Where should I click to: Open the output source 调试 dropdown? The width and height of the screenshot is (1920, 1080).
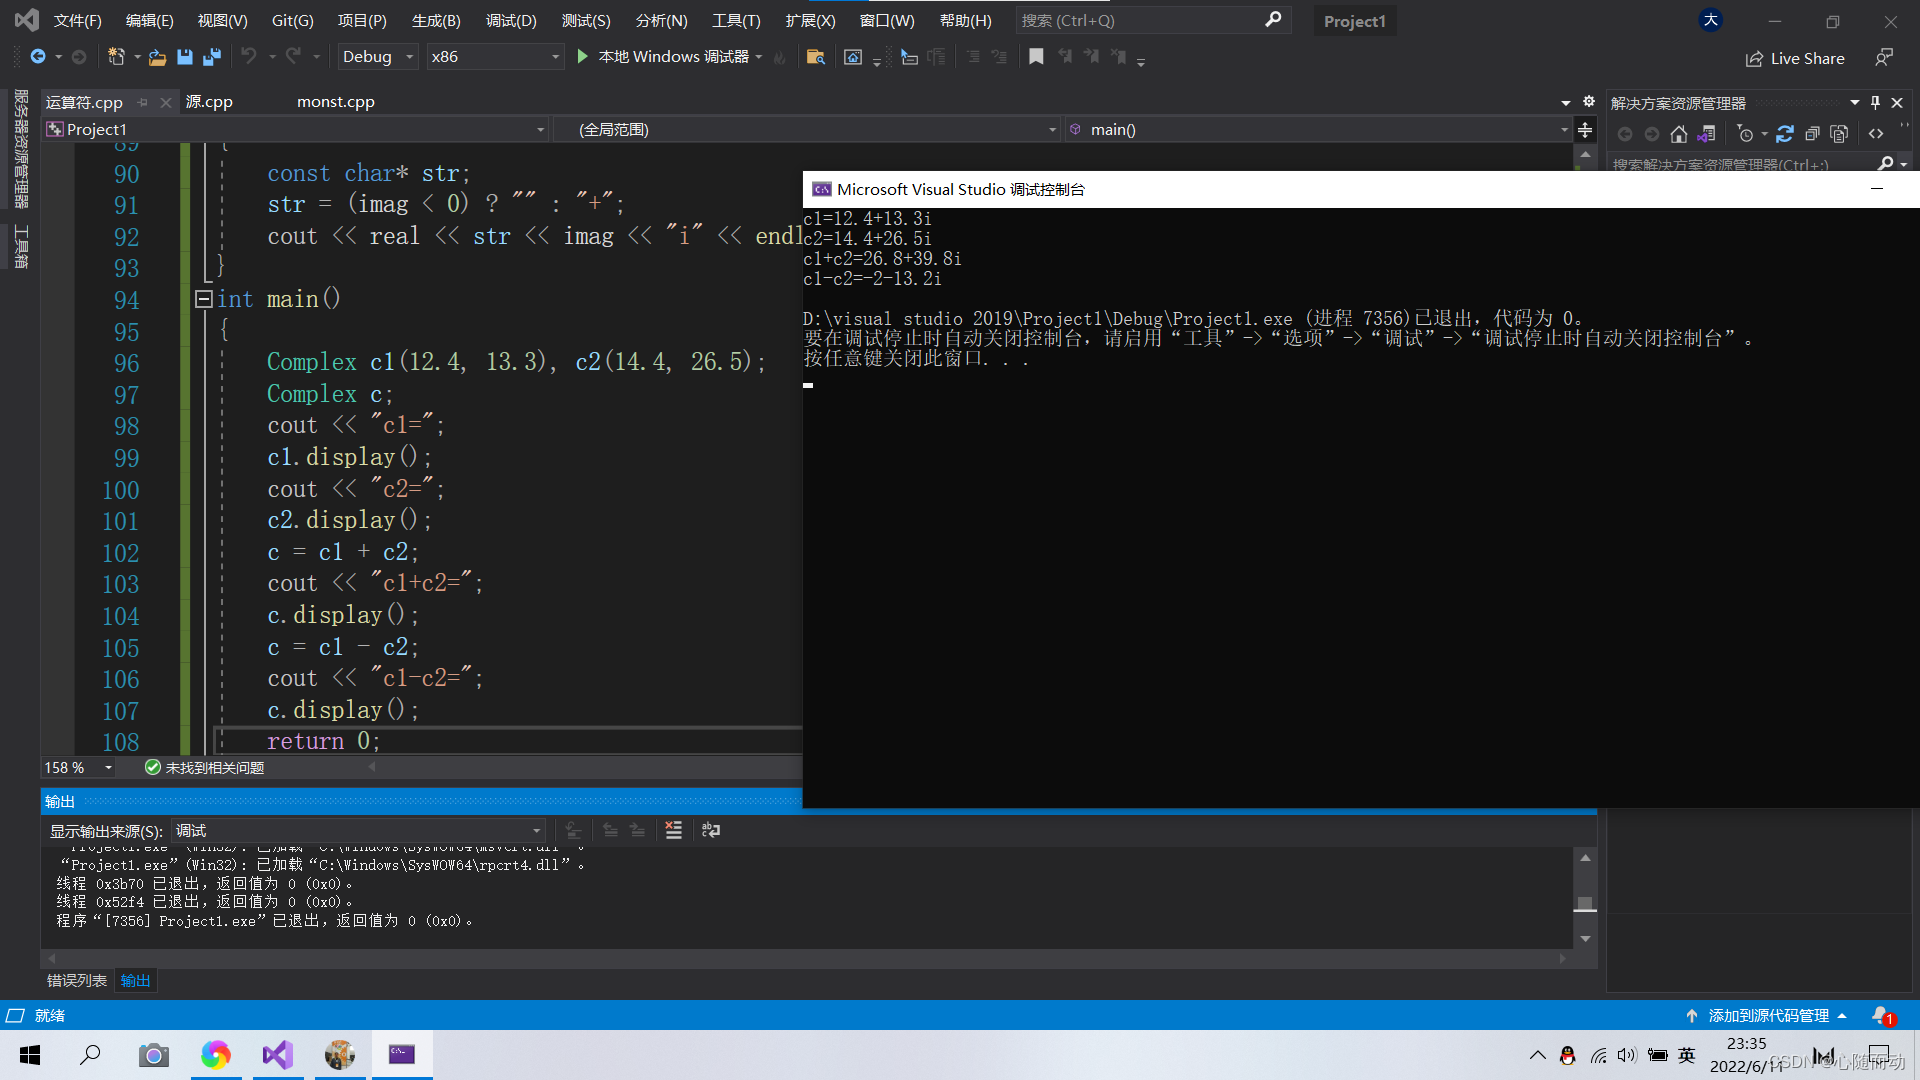coord(358,830)
